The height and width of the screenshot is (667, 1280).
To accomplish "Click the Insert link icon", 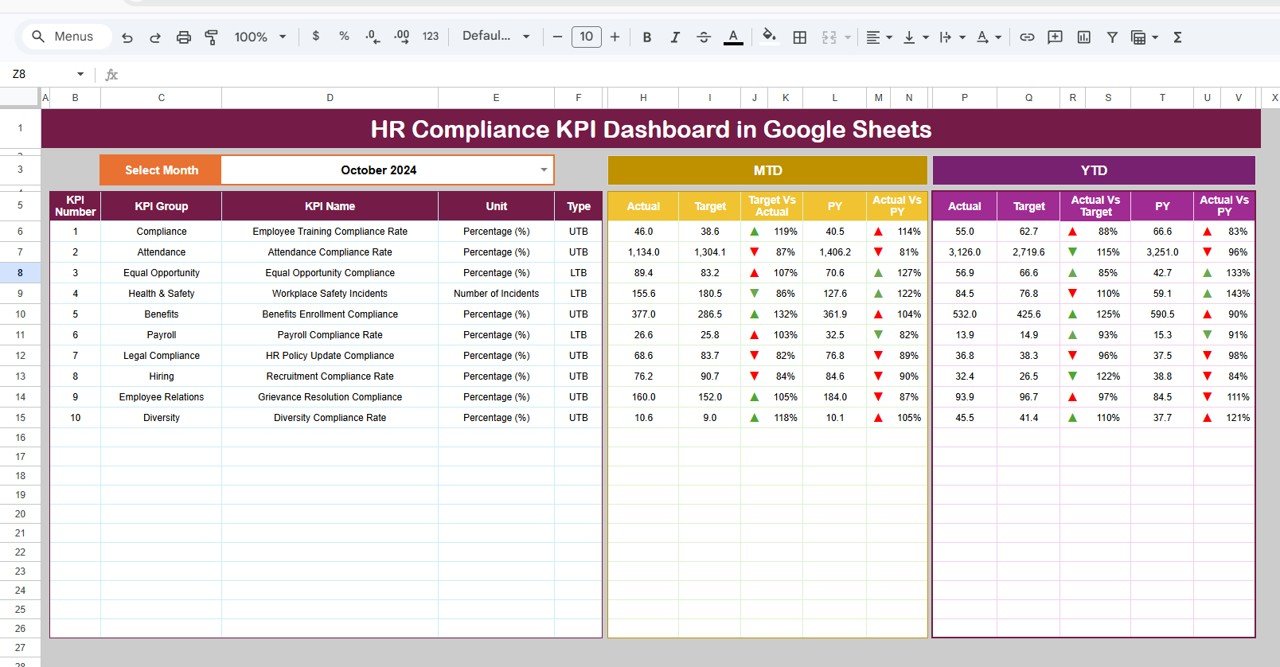I will click(1027, 36).
